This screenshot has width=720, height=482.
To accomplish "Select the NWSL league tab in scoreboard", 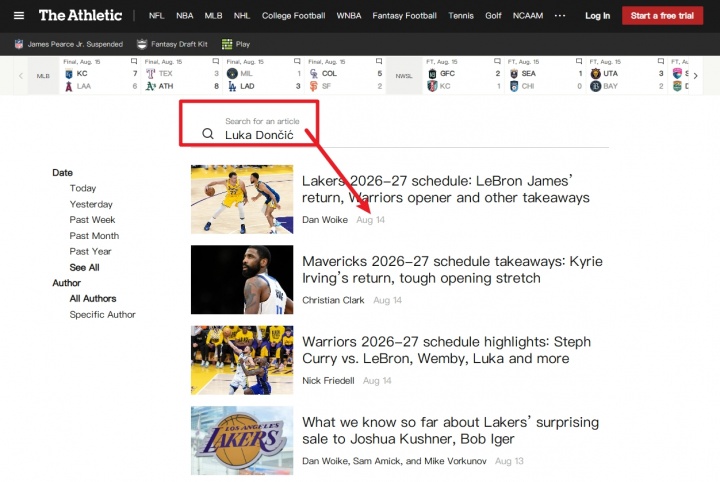I will [404, 76].
